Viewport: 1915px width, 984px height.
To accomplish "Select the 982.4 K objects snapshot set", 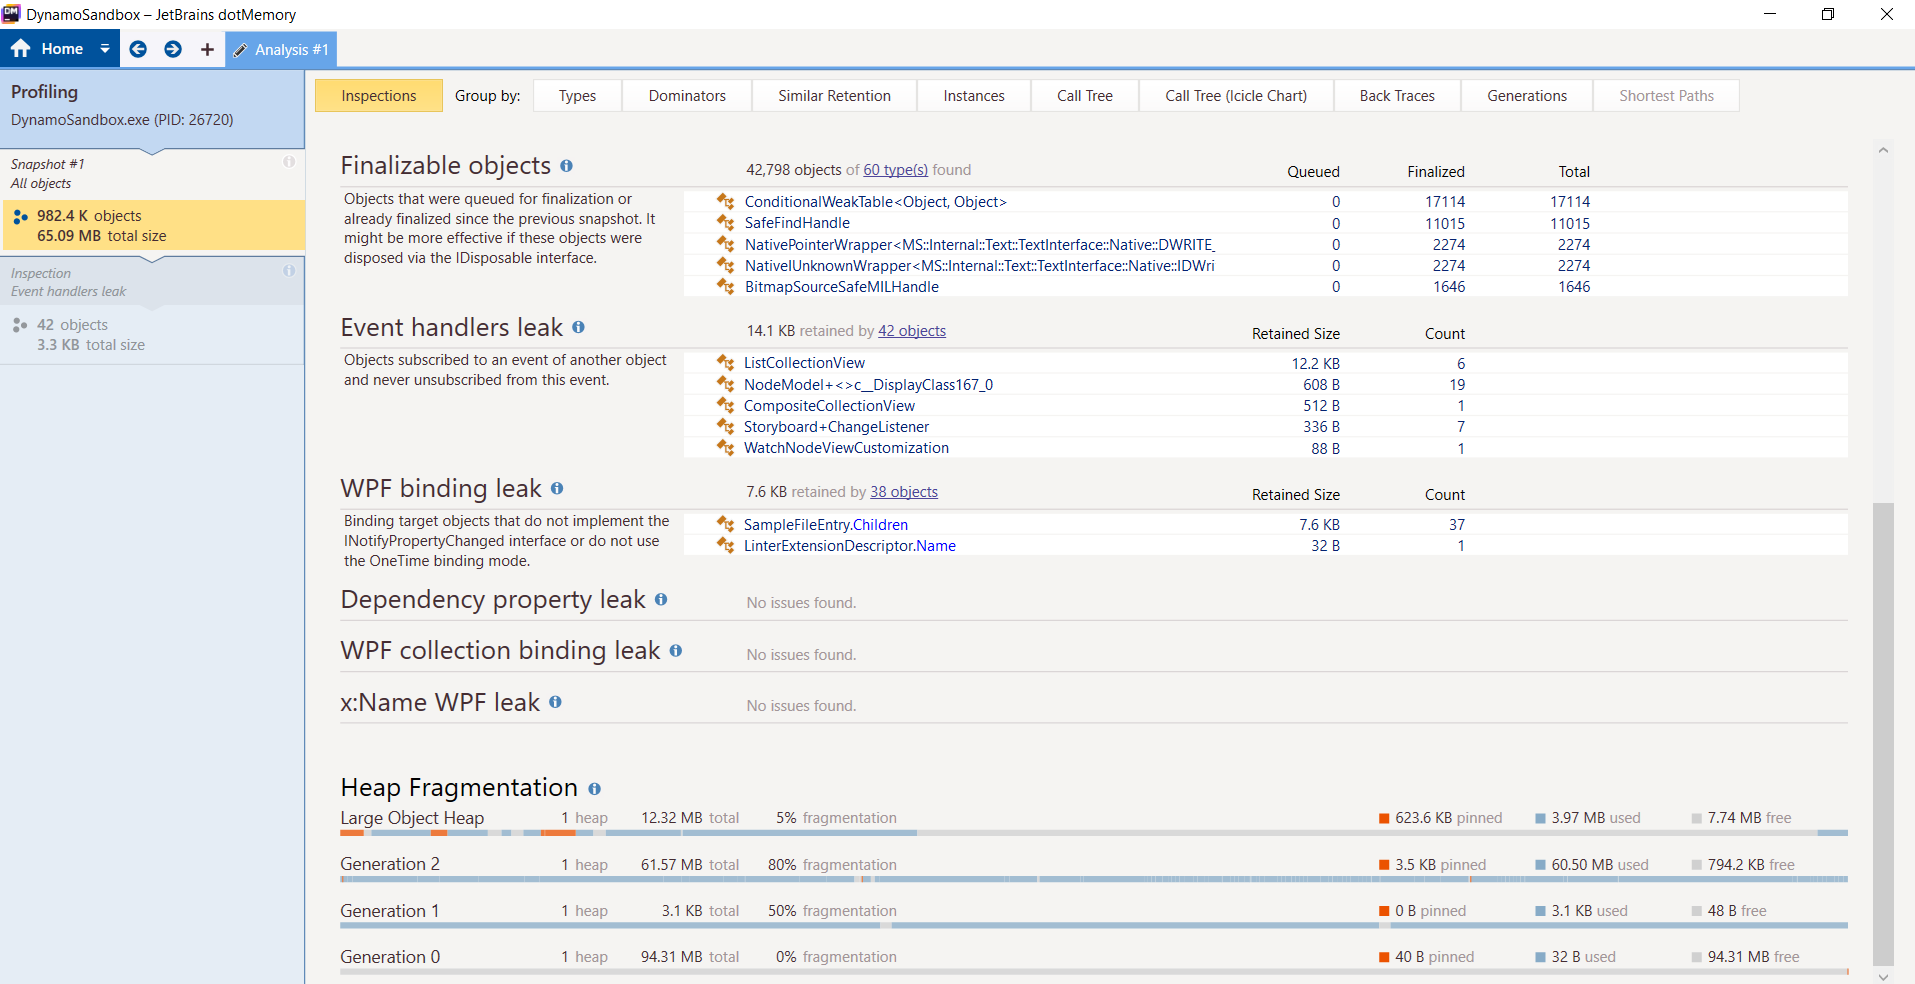I will [154, 225].
